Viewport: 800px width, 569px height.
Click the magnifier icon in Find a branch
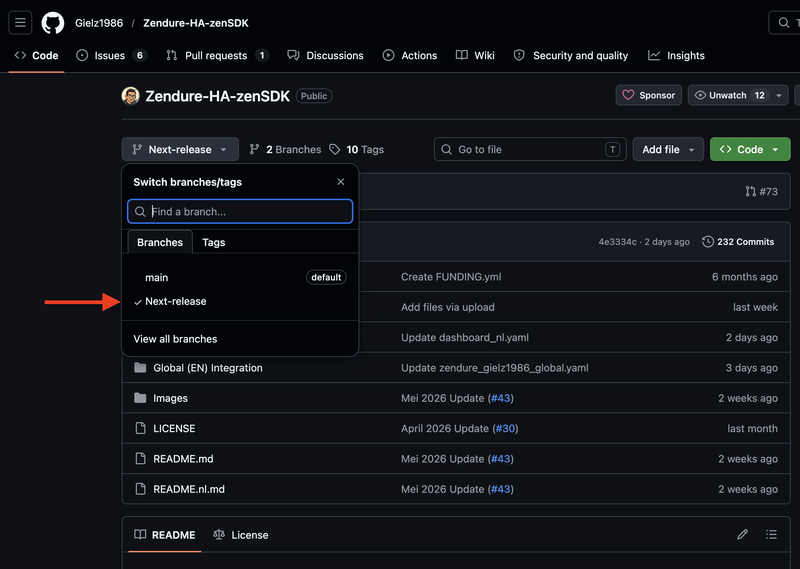tap(140, 212)
